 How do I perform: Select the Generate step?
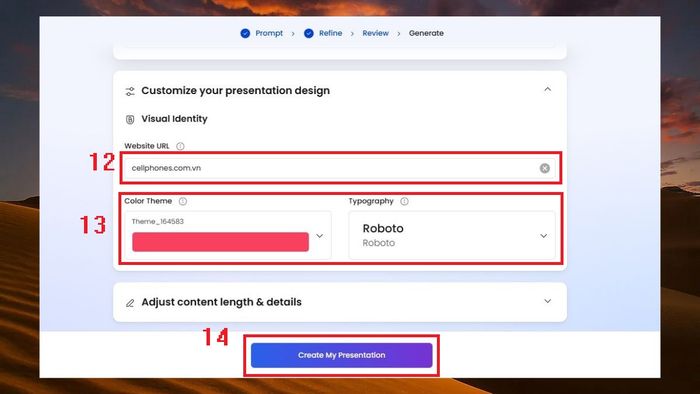pyautogui.click(x=426, y=33)
